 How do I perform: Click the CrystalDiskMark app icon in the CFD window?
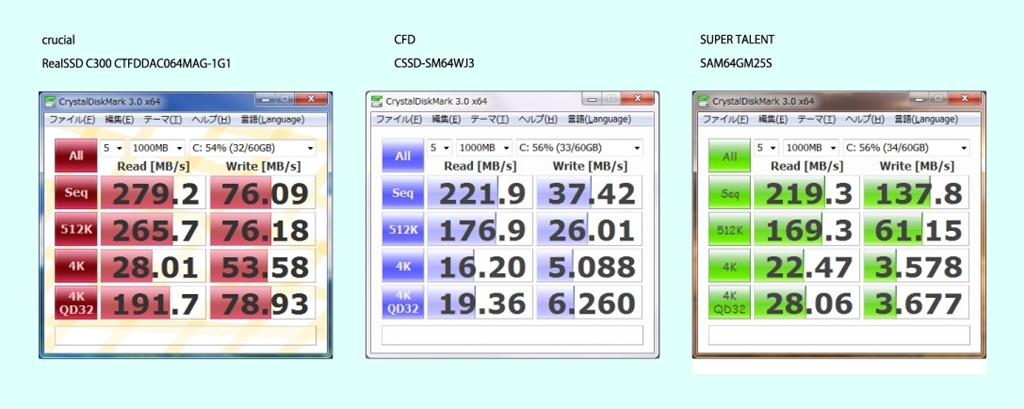(x=377, y=101)
